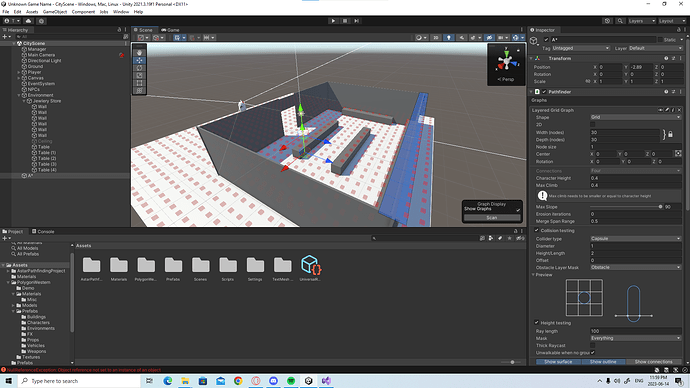
Task: Toggle the Show Graphs checkbox
Action: click(x=518, y=210)
